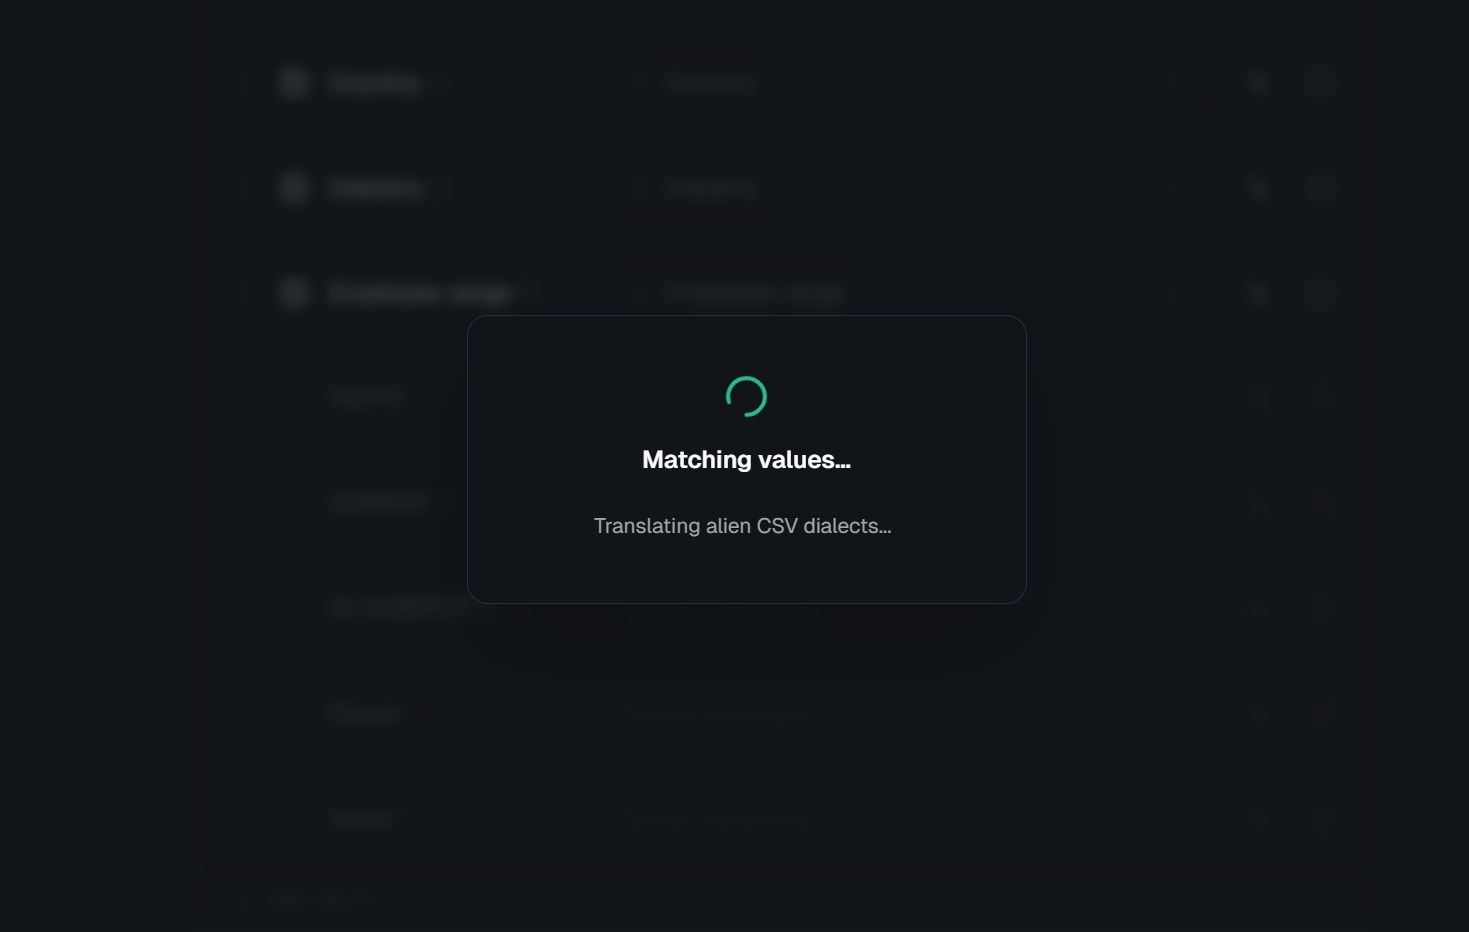
Task: Click the "Translating alien CSV dialects…" message
Action: (742, 526)
